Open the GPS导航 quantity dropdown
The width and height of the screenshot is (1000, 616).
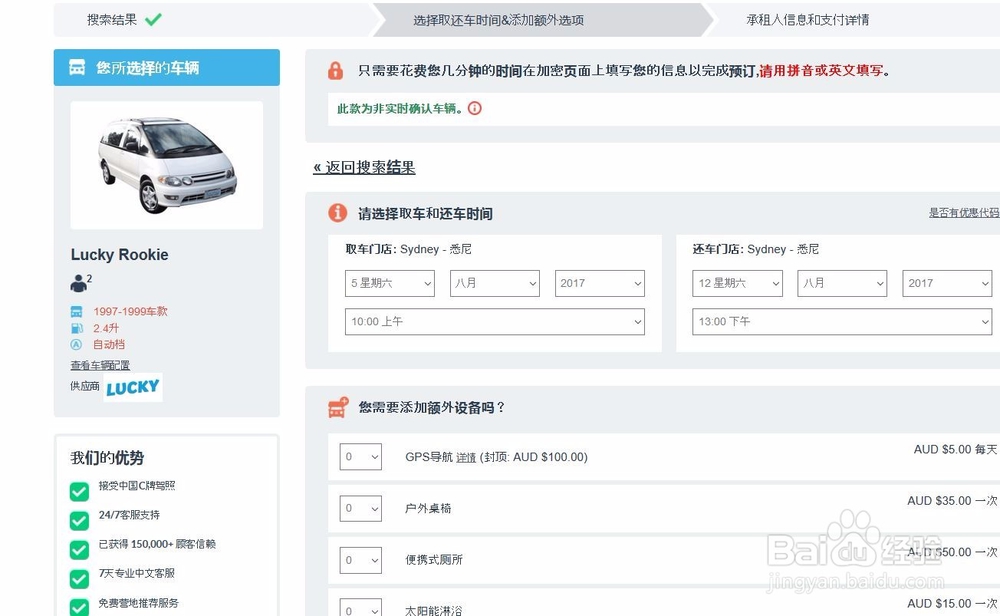point(360,457)
